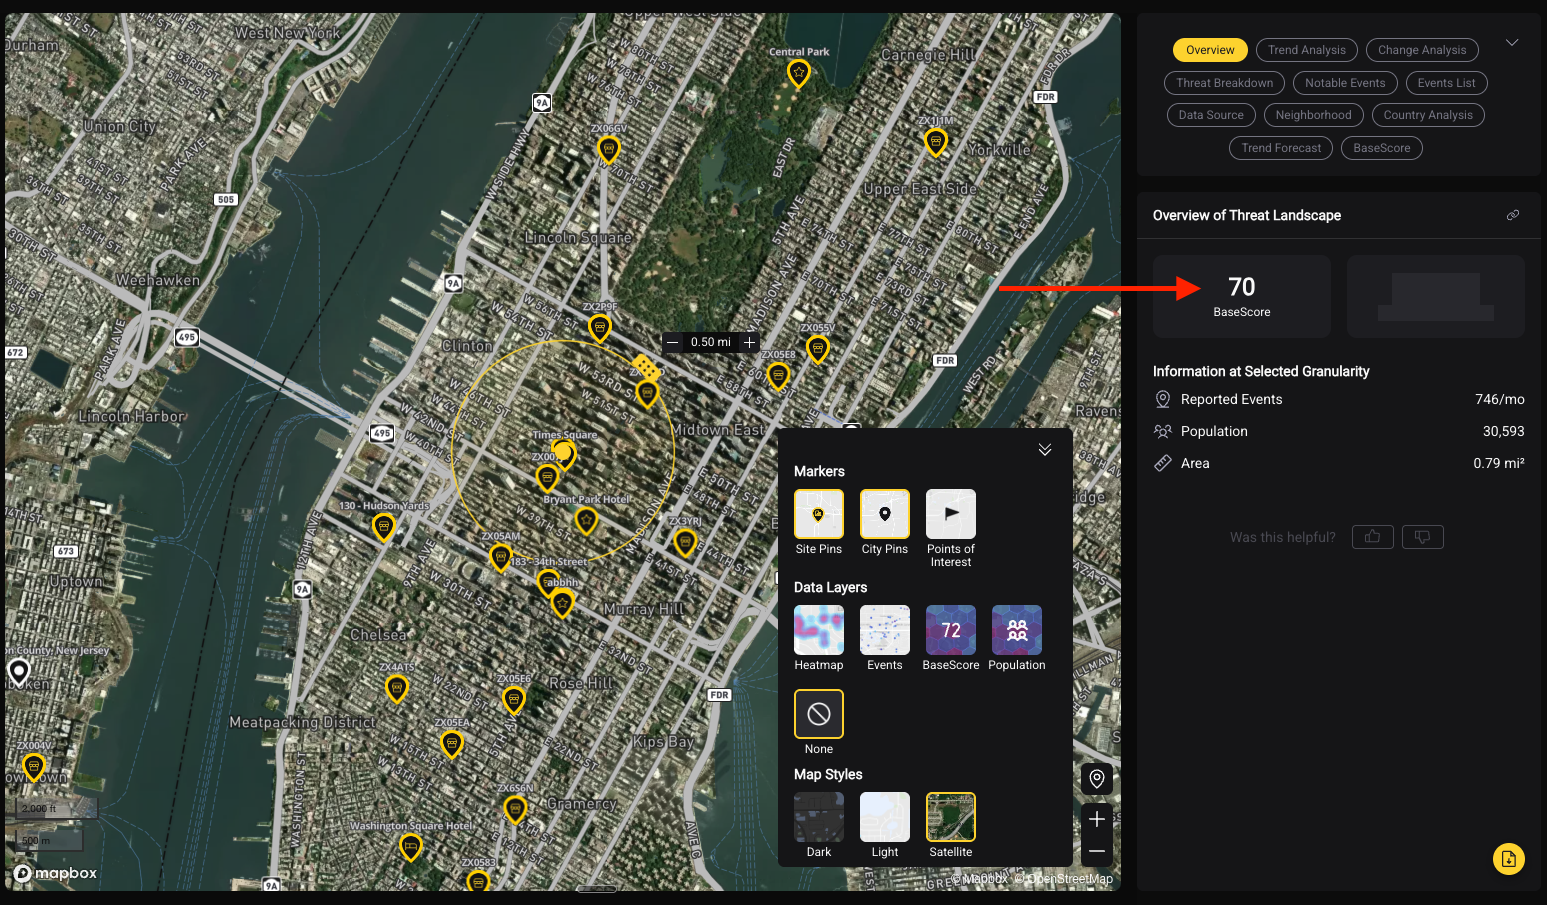Enable the Heatmap data layer
The width and height of the screenshot is (1547, 905).
pos(819,630)
